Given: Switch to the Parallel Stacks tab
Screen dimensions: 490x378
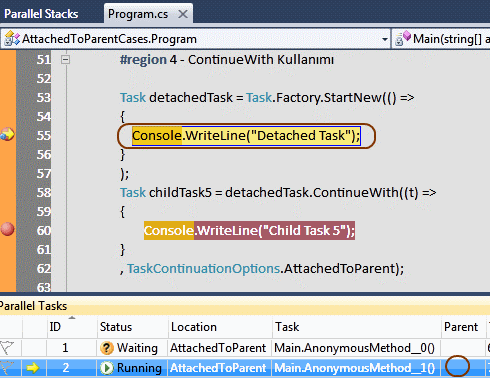Looking at the screenshot, I should (41, 14).
